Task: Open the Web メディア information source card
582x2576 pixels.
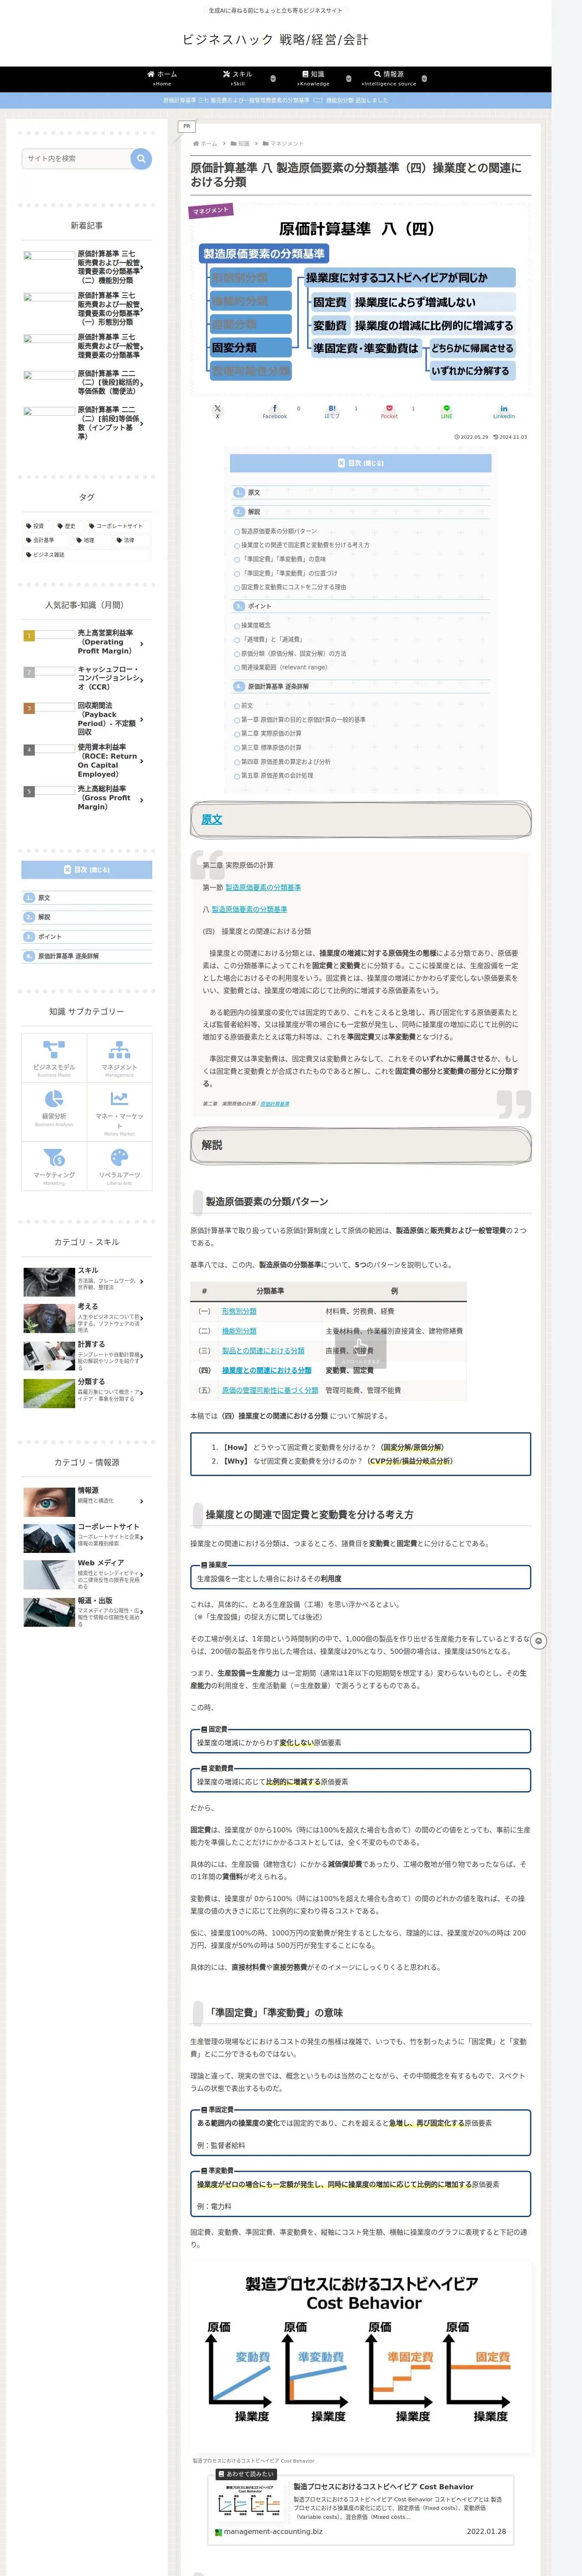Action: 87,1574
